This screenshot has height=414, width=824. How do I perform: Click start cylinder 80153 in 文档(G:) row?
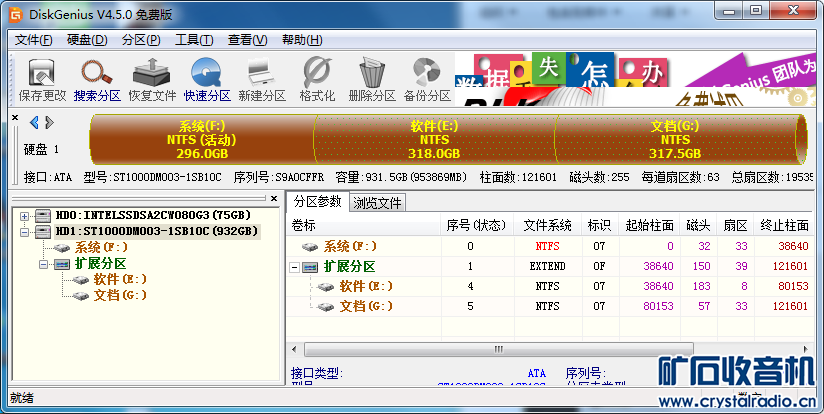pyautogui.click(x=658, y=307)
